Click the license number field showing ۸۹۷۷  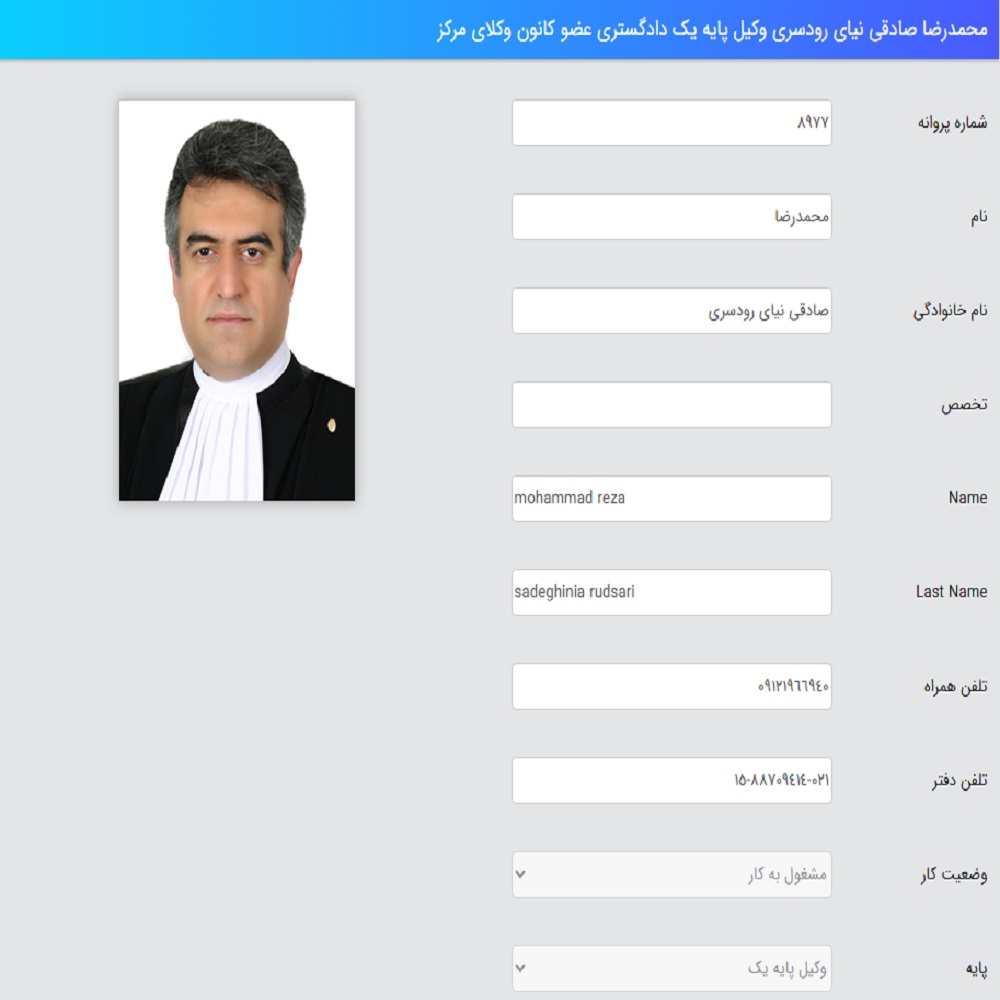[672, 122]
